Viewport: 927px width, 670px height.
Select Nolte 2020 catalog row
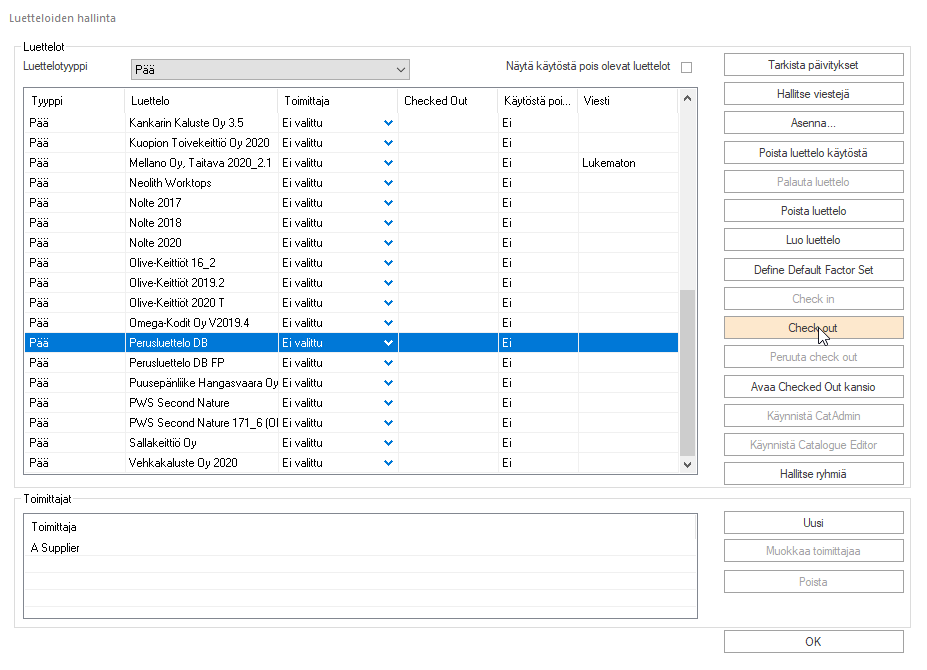pyautogui.click(x=351, y=243)
